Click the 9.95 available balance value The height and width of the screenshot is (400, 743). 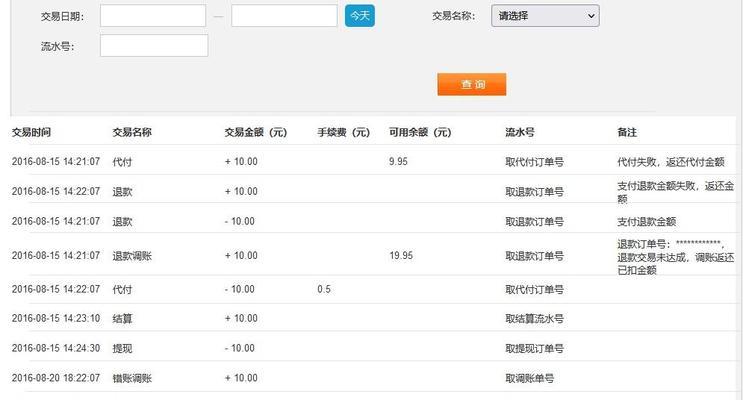(x=398, y=162)
